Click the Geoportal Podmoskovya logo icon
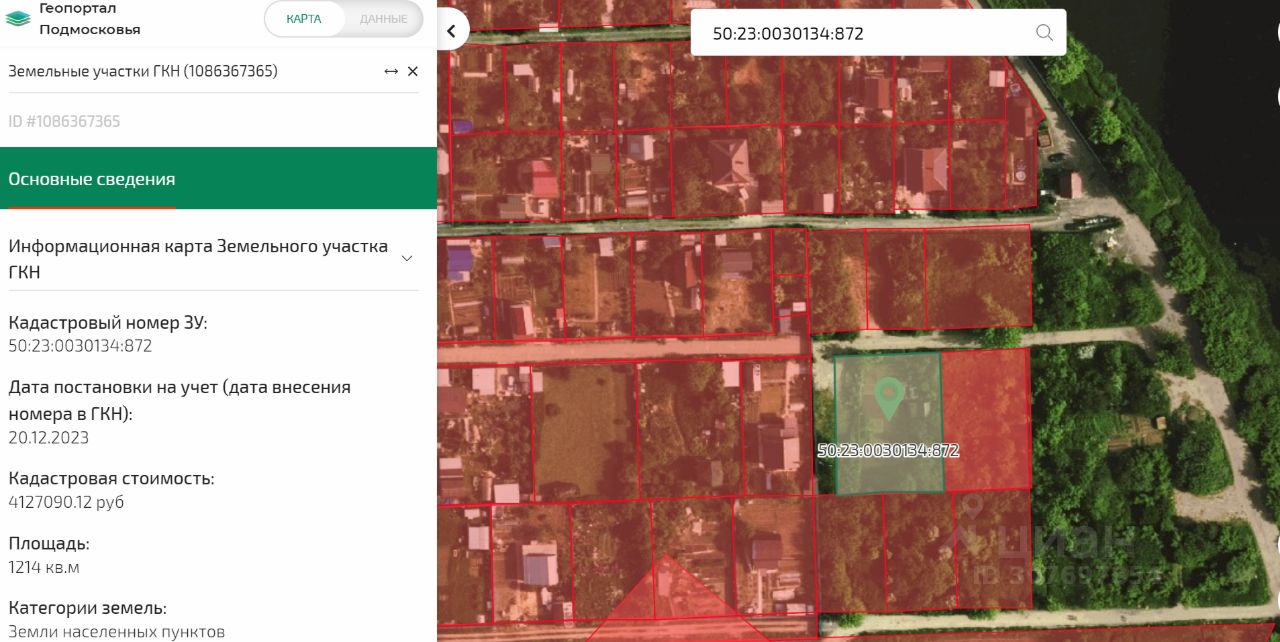Screen dimensions: 1280x642 pyautogui.click(x=18, y=18)
